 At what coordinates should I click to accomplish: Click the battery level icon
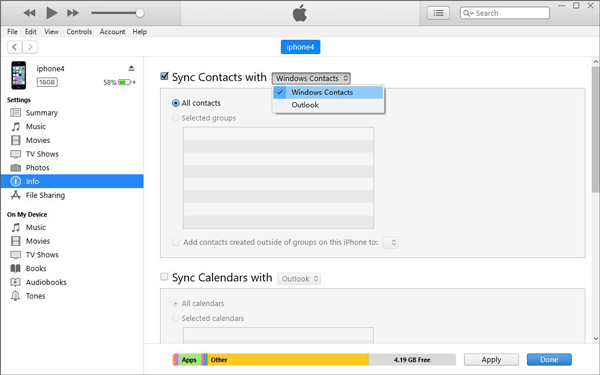(125, 82)
